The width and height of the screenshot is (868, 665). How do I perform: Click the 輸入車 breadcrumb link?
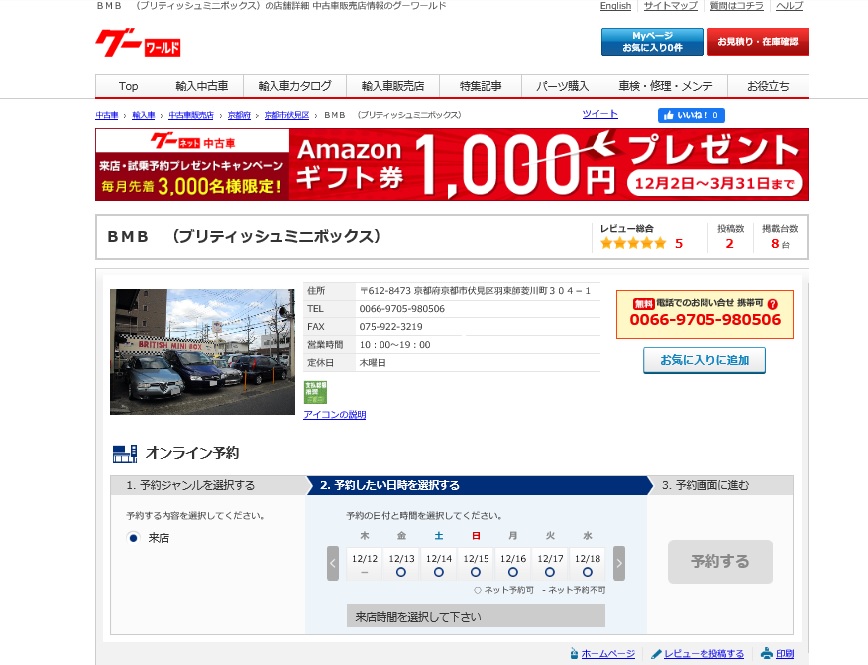click(143, 115)
